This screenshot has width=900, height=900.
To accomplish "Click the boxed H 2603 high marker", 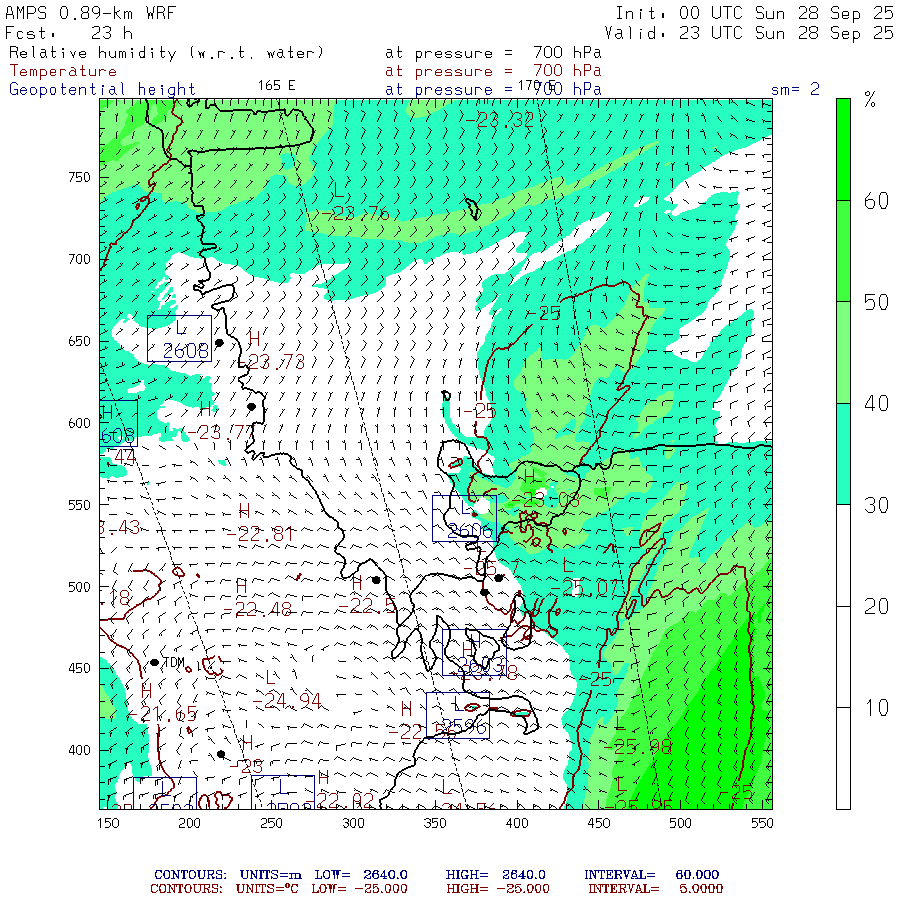I will (x=472, y=652).
